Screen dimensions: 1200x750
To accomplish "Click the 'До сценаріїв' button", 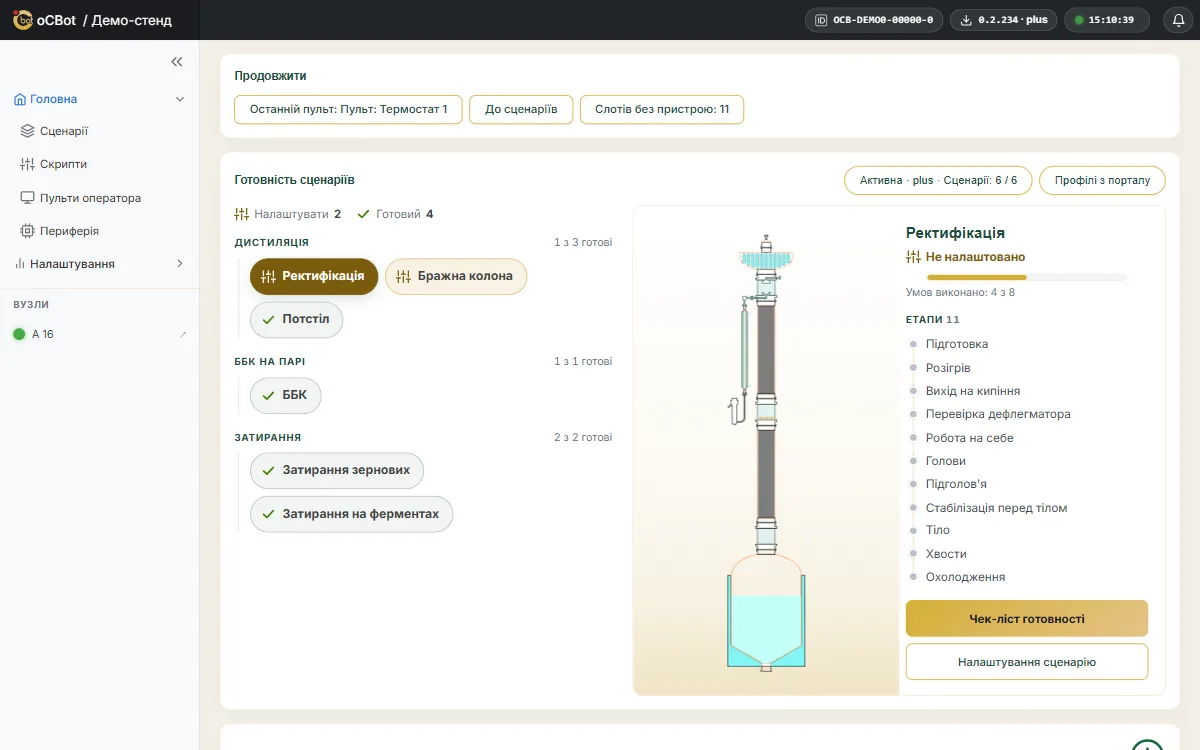I will (521, 109).
